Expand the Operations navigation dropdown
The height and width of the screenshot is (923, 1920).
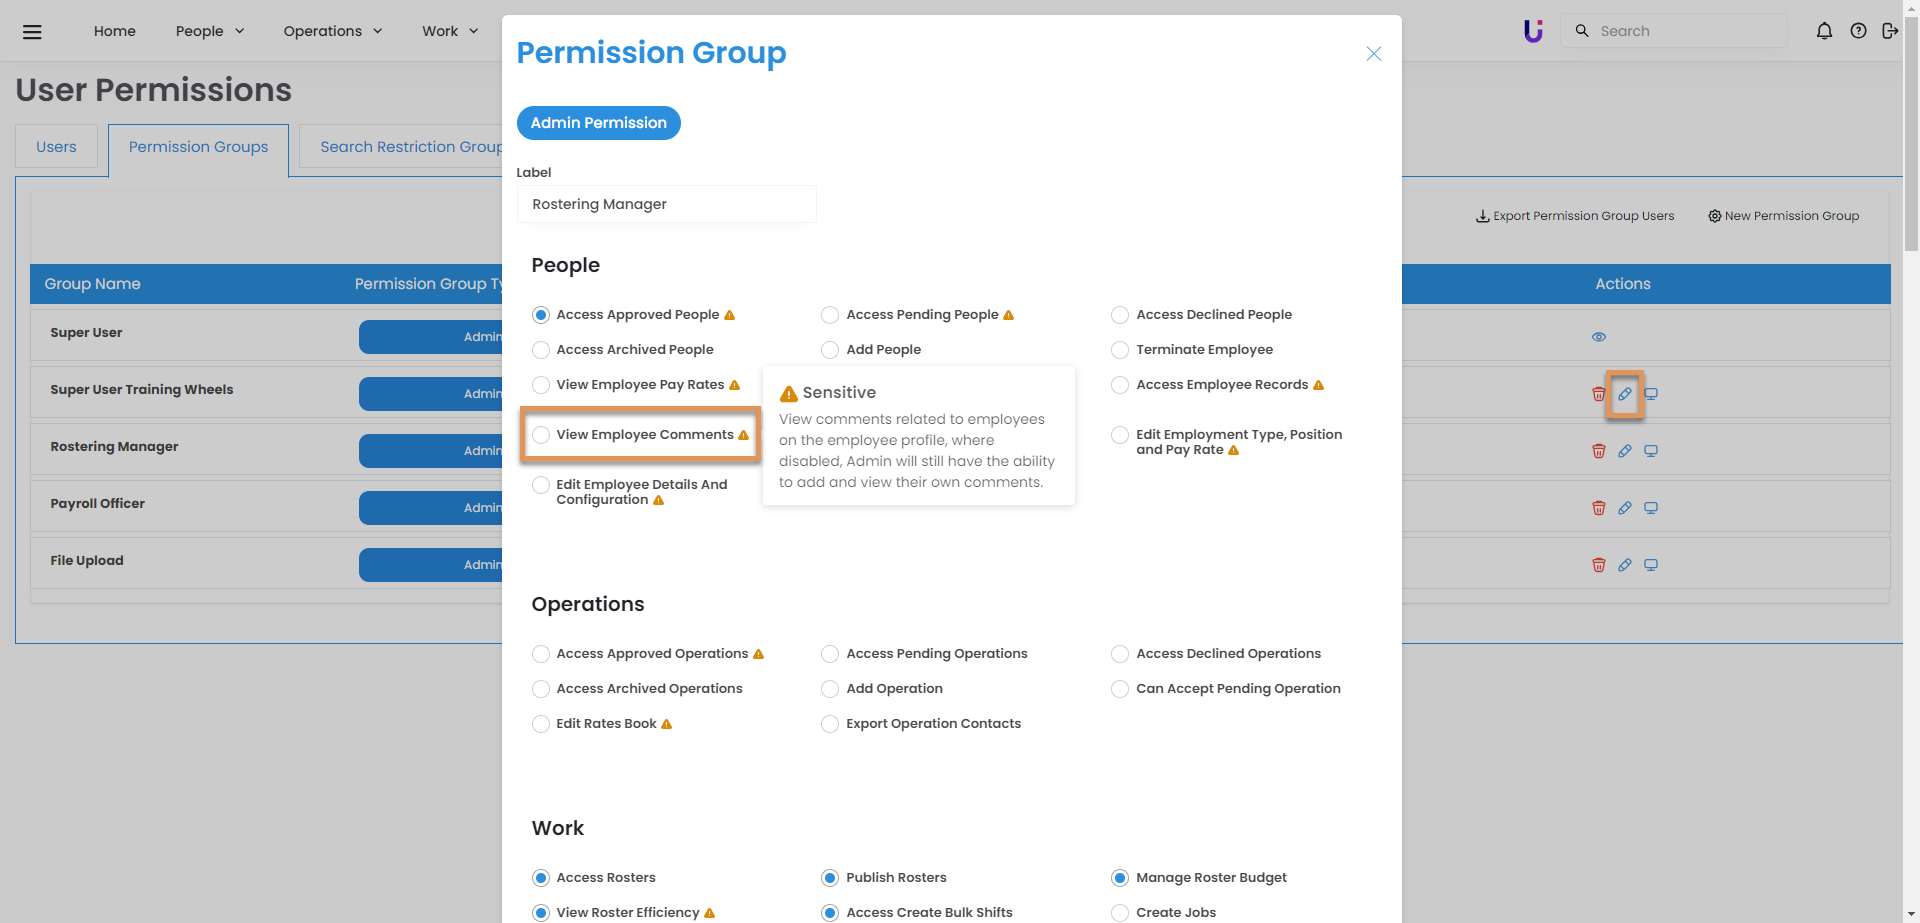333,31
